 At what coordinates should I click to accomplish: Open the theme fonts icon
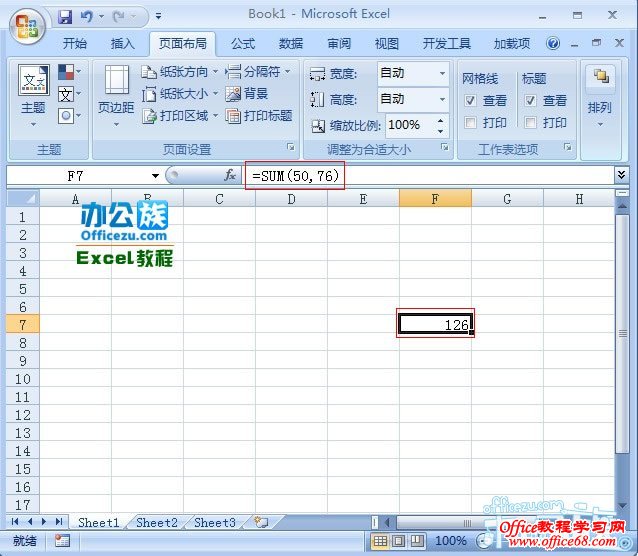point(69,94)
